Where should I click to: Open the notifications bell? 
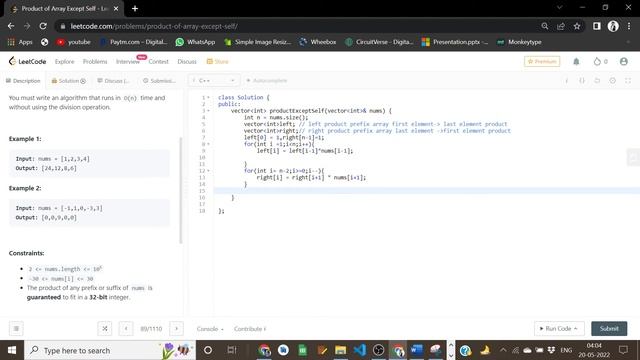[x=576, y=61]
